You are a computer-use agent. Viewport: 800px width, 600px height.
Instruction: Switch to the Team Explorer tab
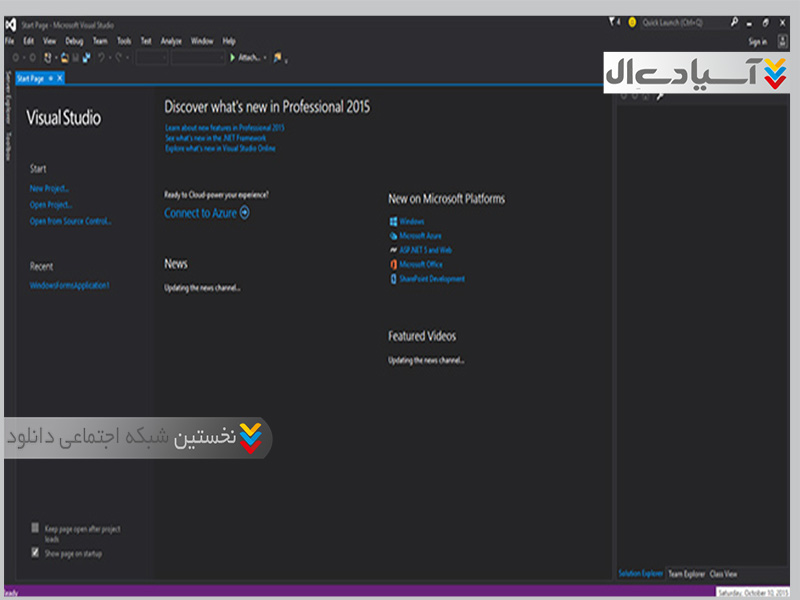click(x=686, y=574)
